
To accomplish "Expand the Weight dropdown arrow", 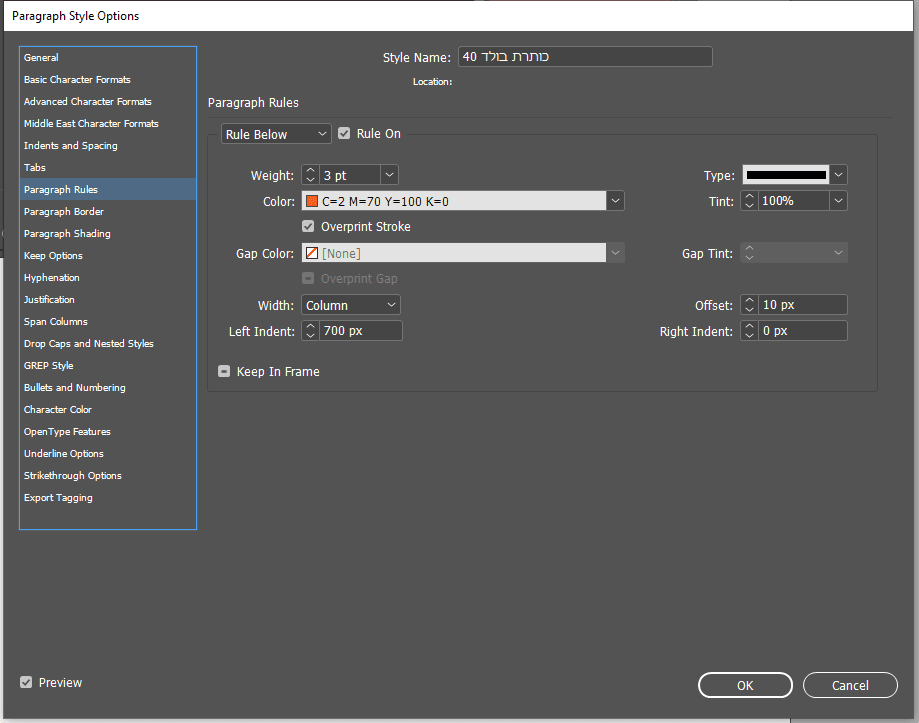I will (389, 175).
